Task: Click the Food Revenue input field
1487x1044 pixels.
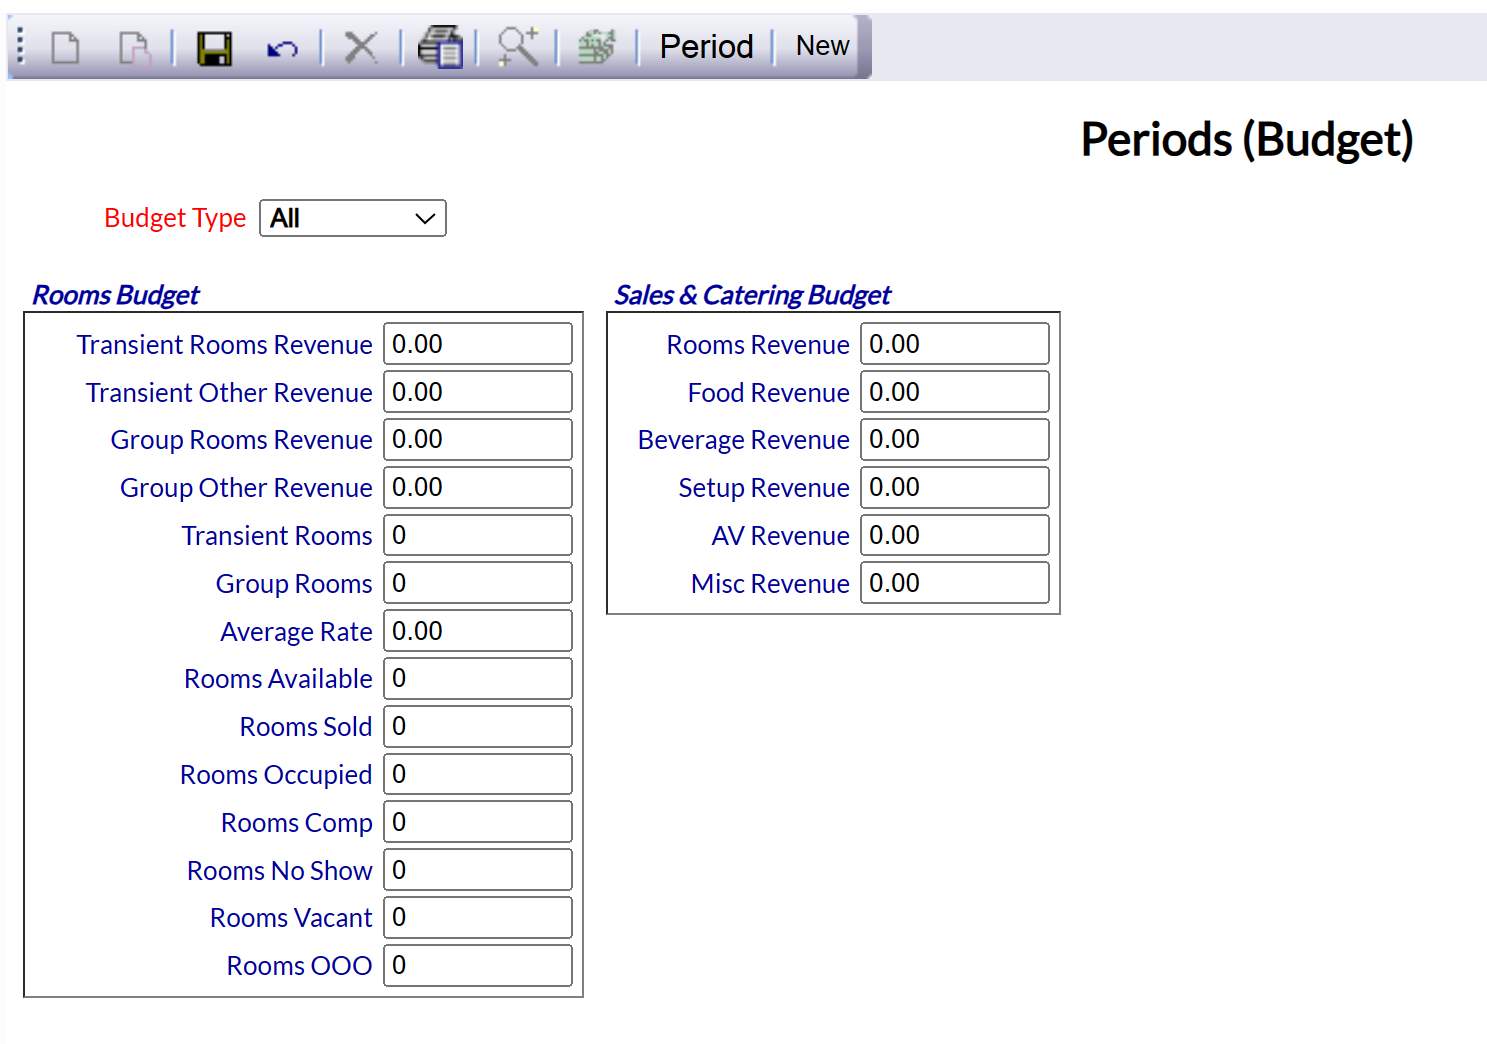Action: [x=954, y=392]
